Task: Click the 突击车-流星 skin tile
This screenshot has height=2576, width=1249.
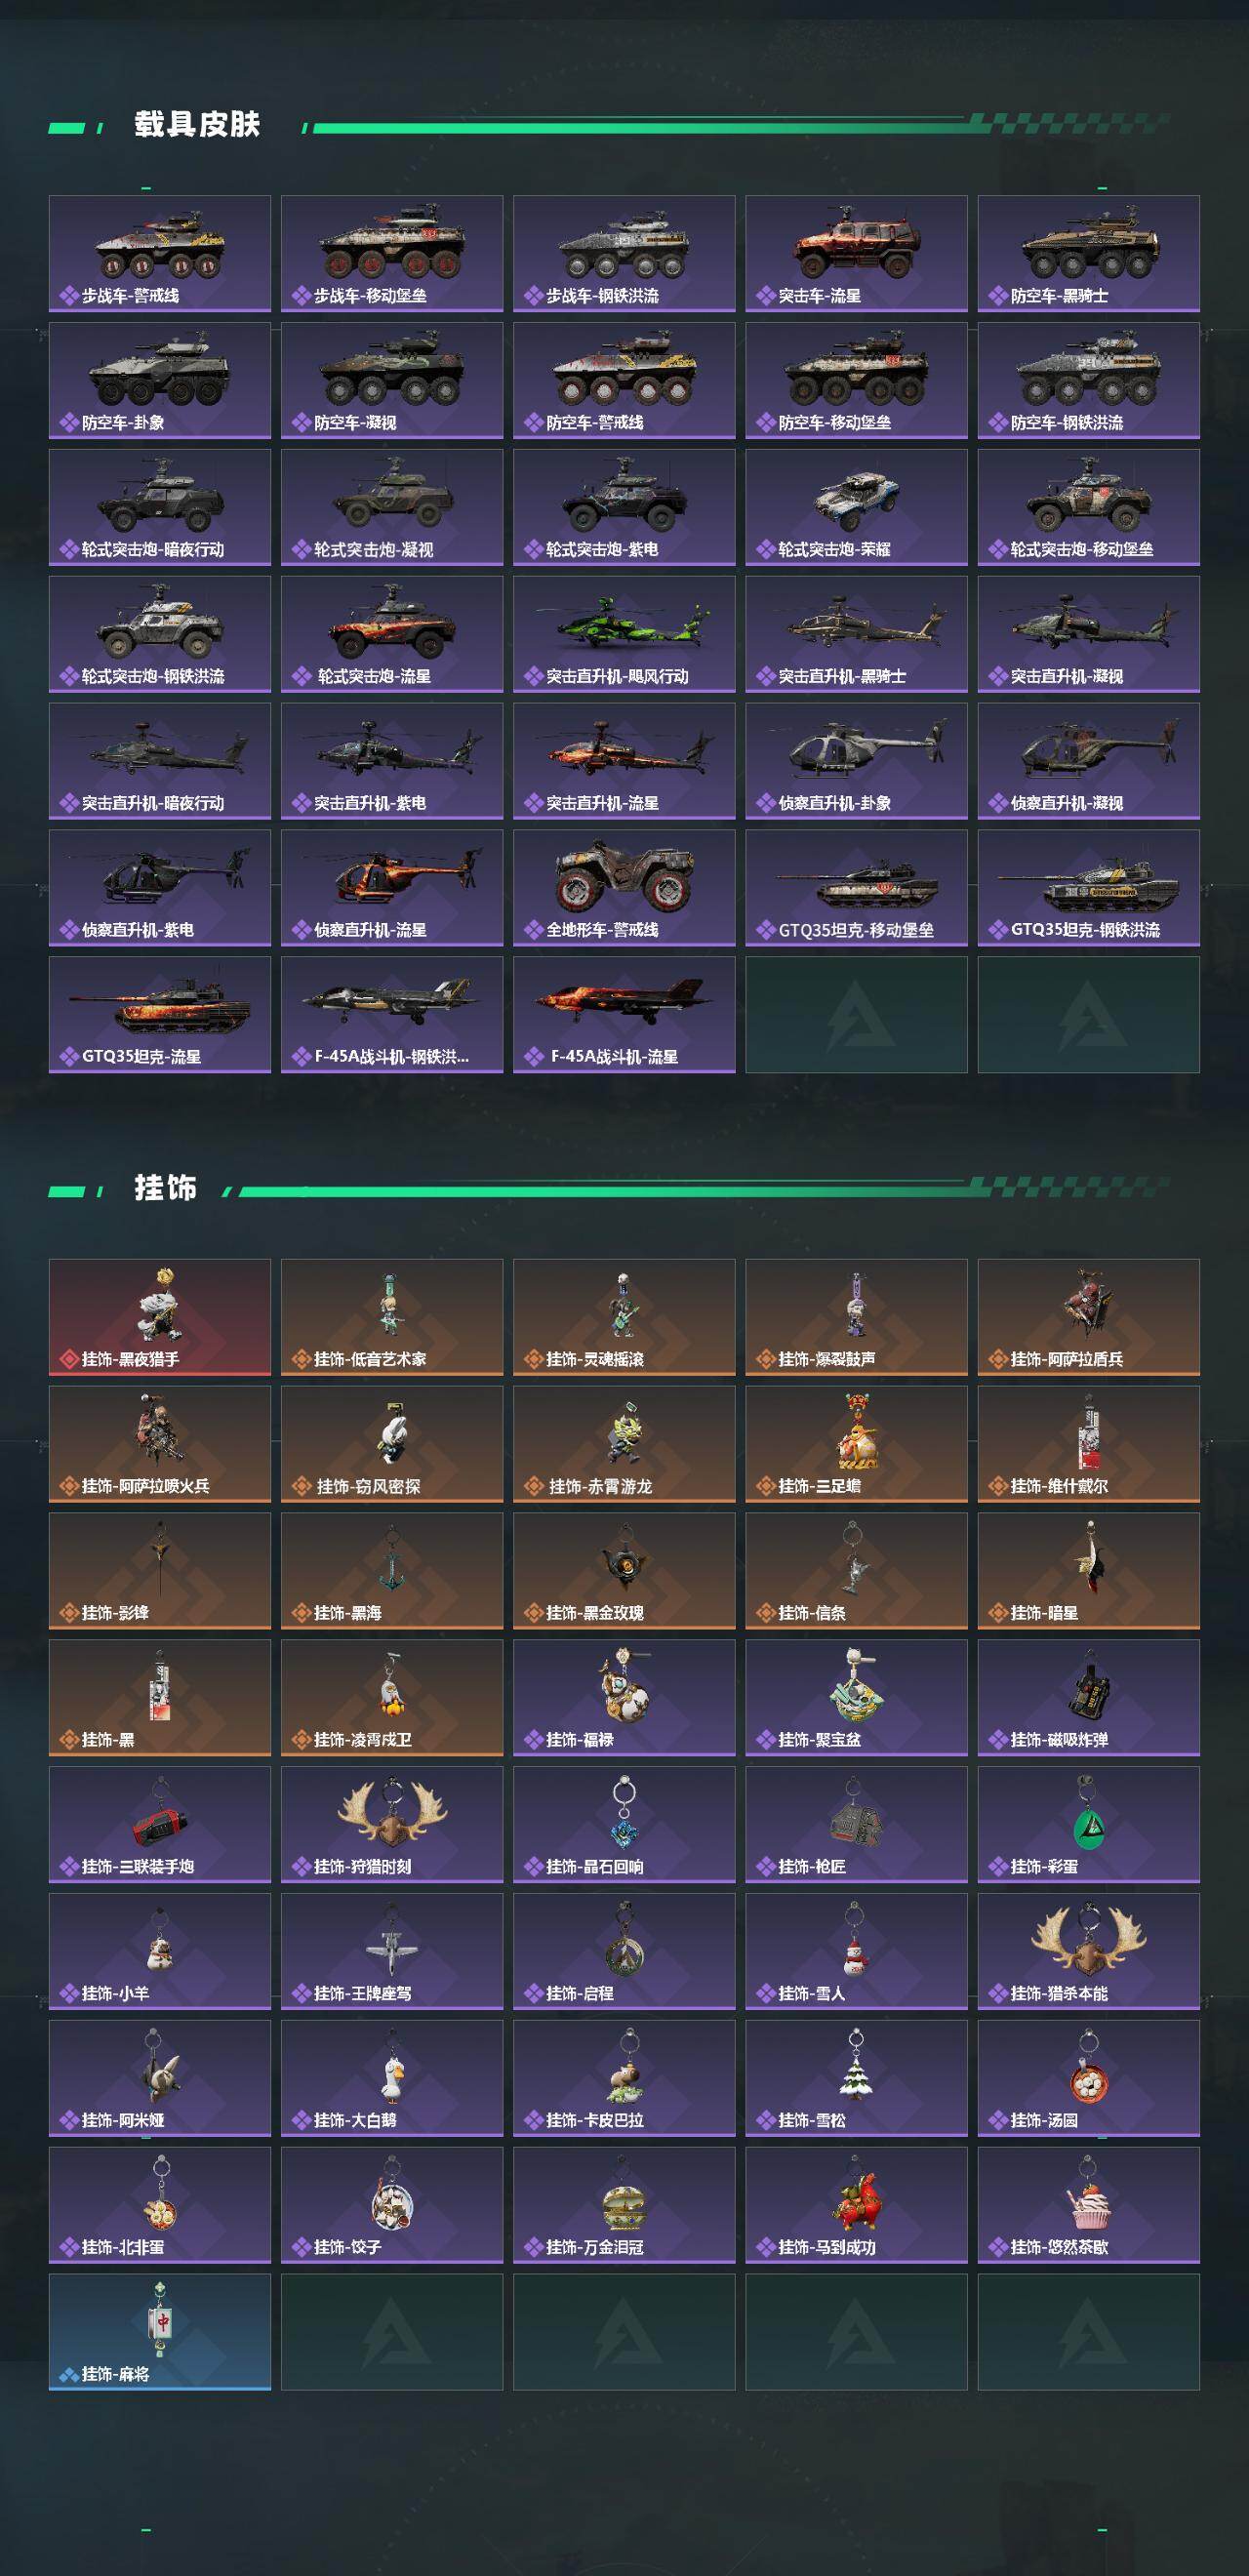Action: tap(856, 253)
